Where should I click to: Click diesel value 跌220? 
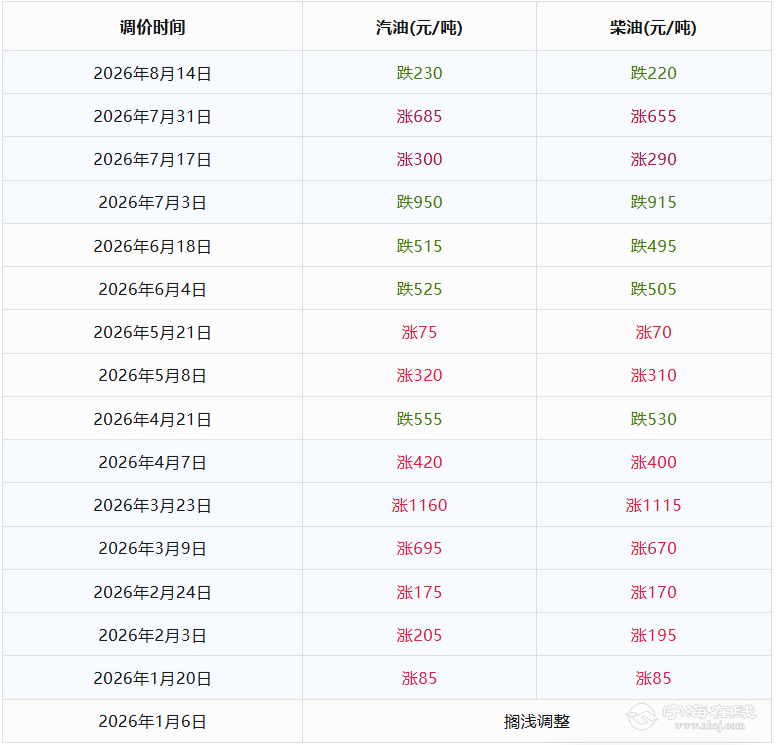(x=653, y=73)
